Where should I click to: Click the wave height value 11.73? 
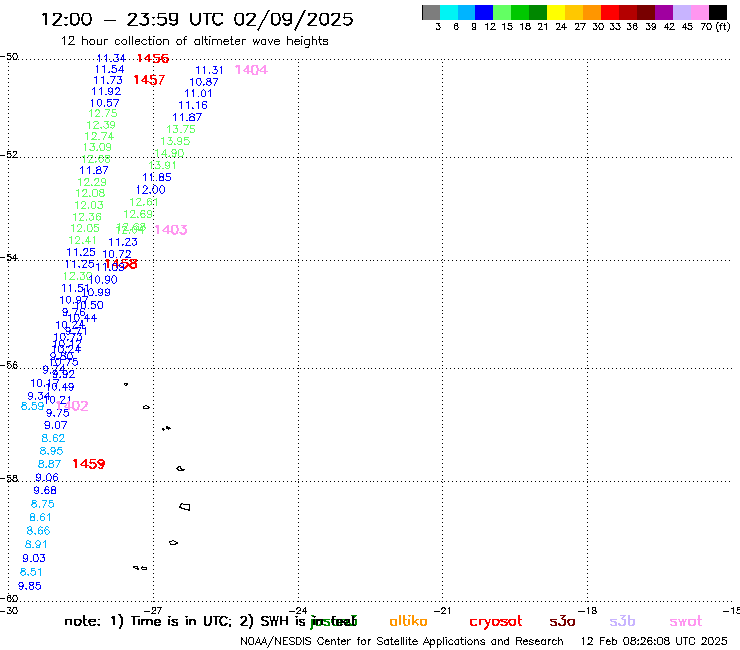point(108,80)
